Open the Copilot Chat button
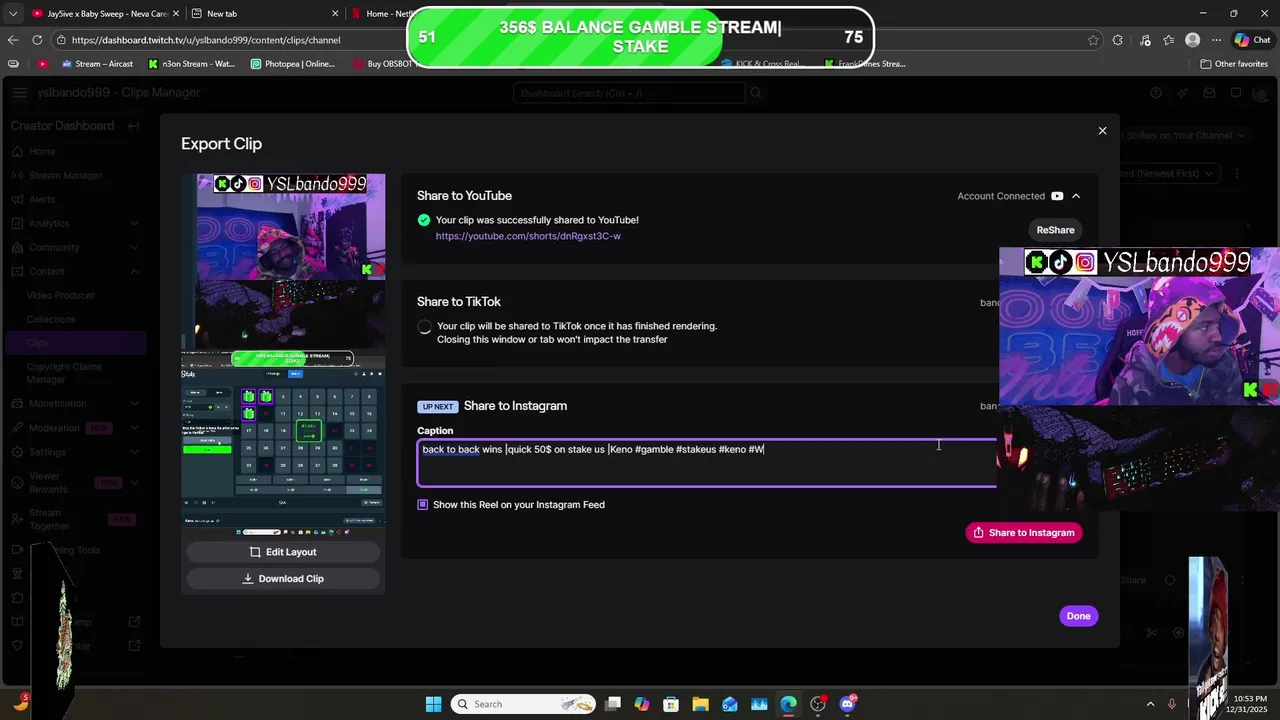This screenshot has height=720, width=1280. 1254,40
